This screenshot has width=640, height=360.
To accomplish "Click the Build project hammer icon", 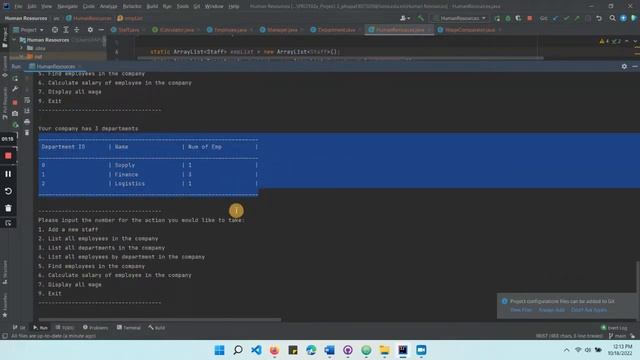I will point(420,18).
